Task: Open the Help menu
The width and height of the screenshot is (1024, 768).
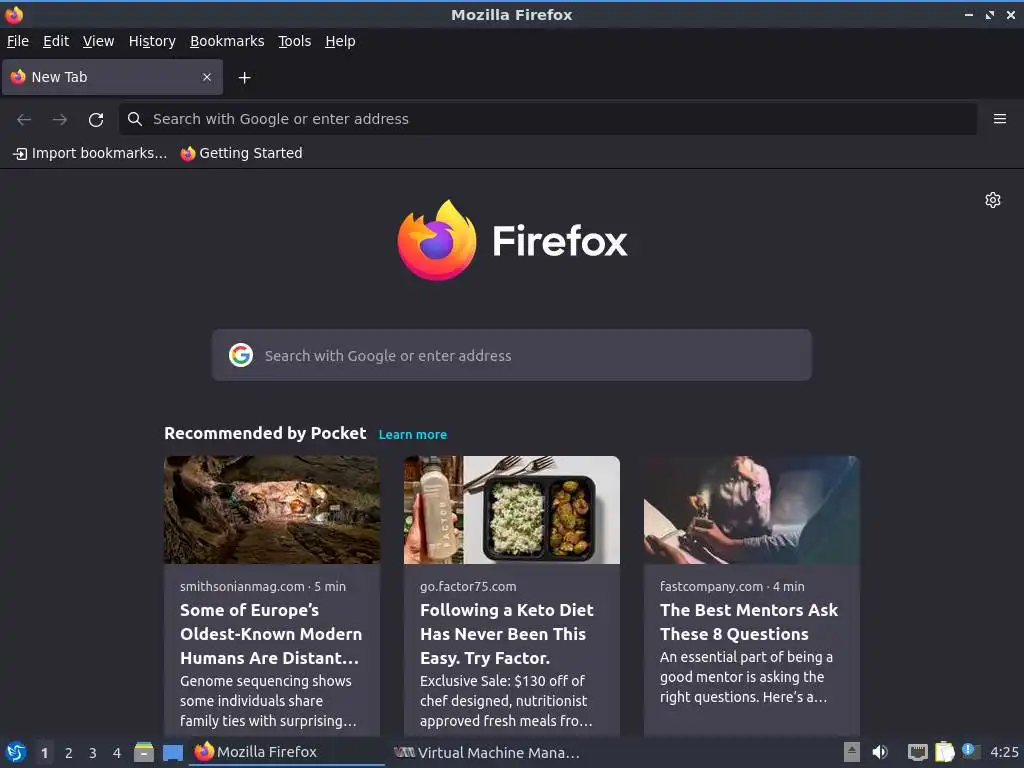Action: (340, 41)
